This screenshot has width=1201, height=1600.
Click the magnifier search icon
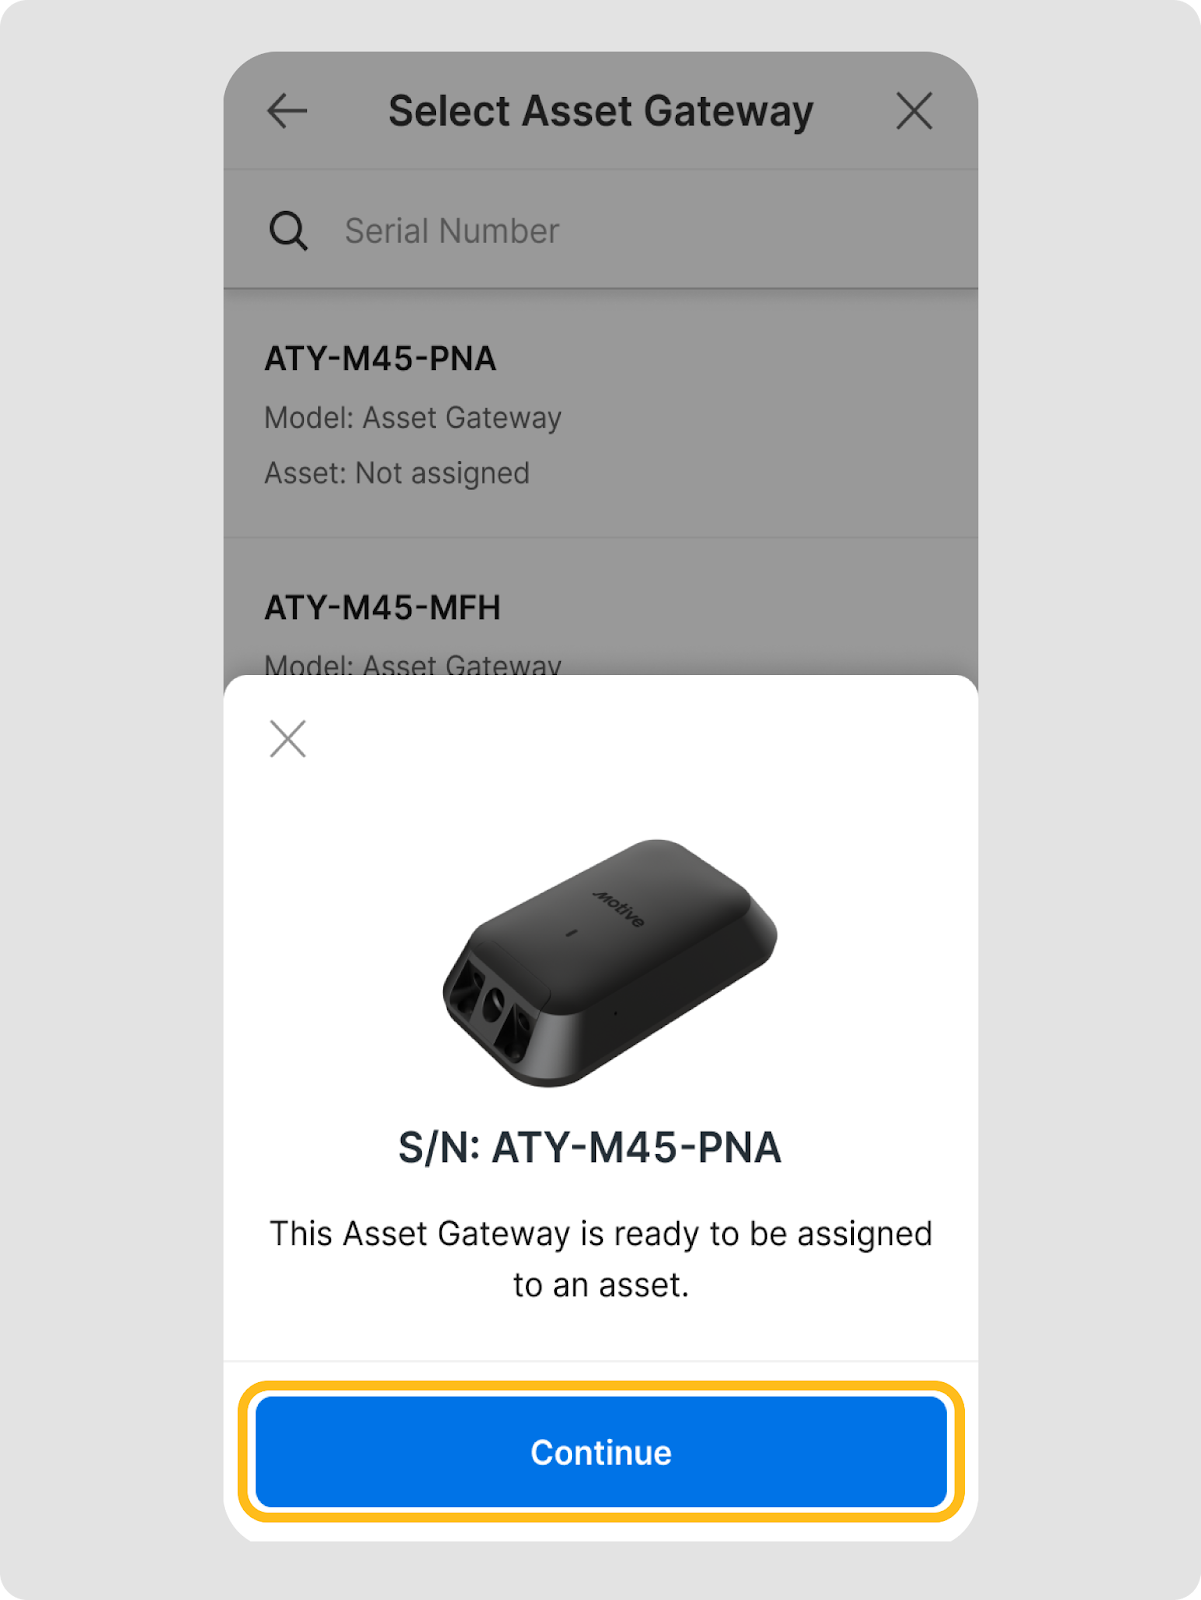click(288, 231)
